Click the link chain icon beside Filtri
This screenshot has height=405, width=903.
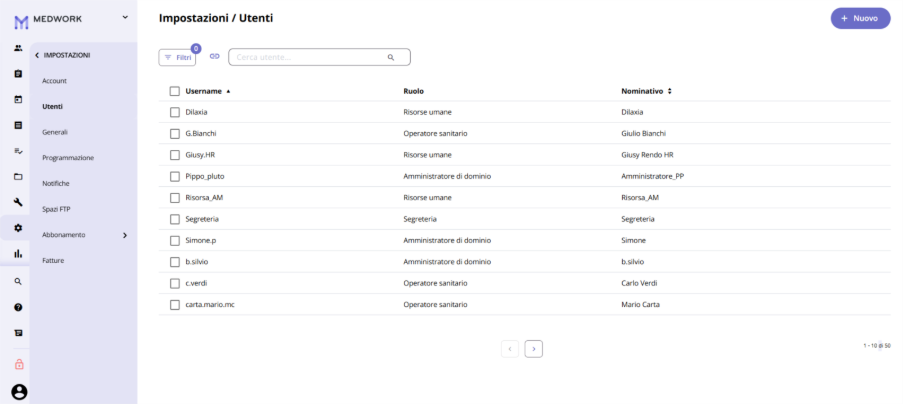215,56
